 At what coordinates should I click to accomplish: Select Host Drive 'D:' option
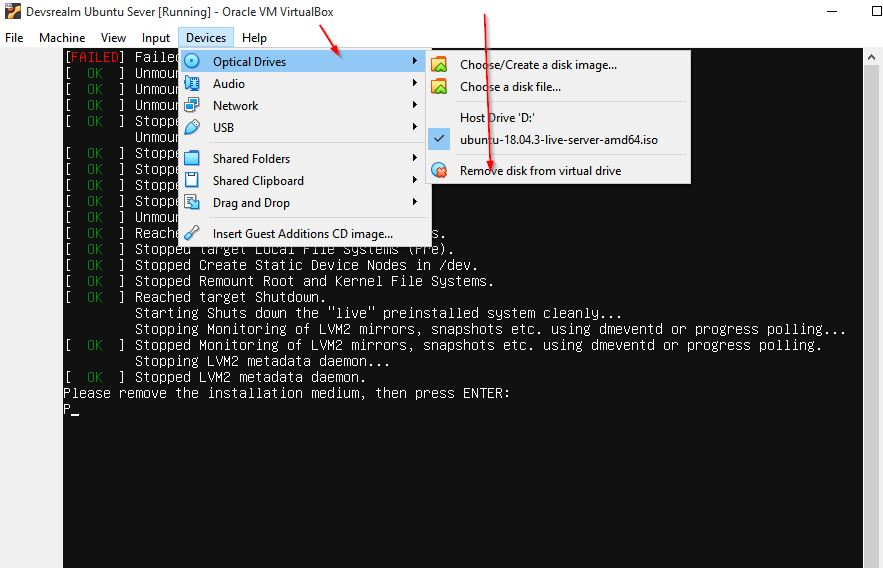(x=558, y=118)
